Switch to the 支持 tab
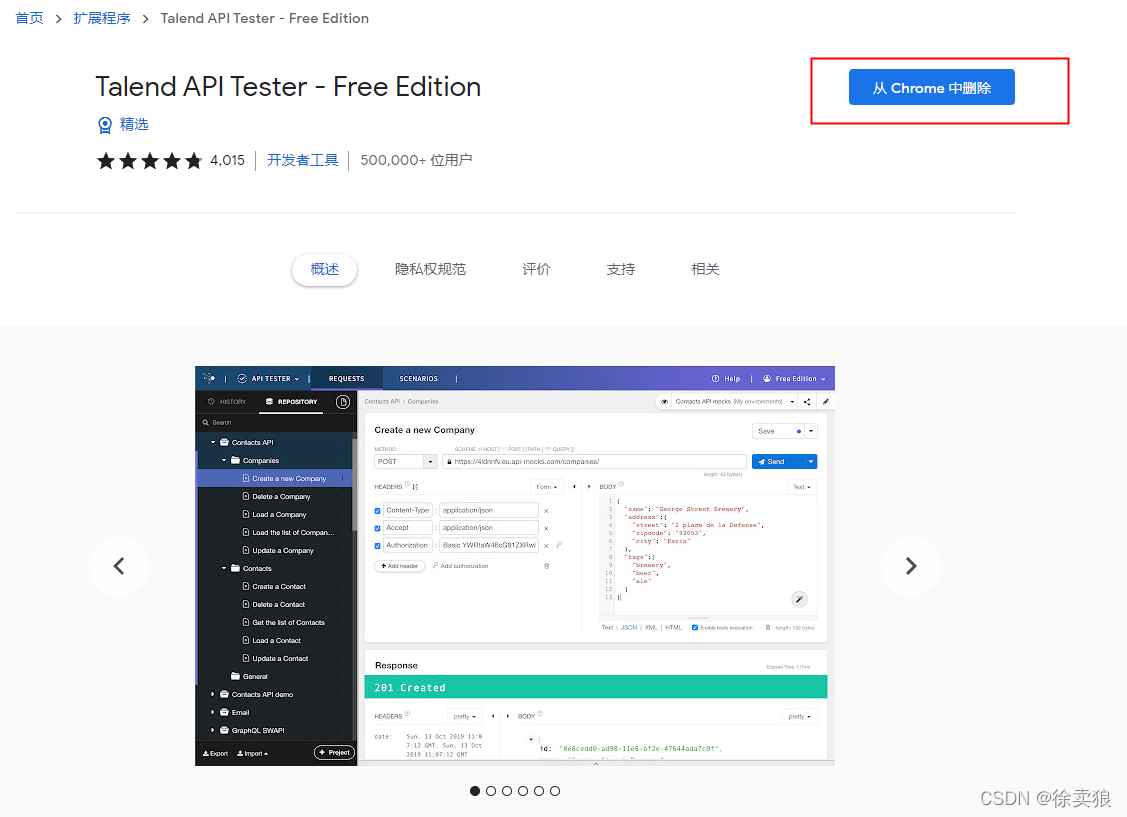 (620, 269)
